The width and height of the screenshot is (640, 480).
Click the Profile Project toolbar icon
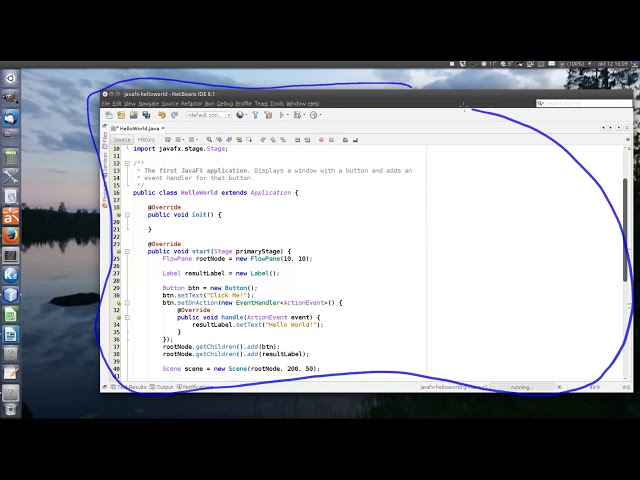(x=313, y=115)
